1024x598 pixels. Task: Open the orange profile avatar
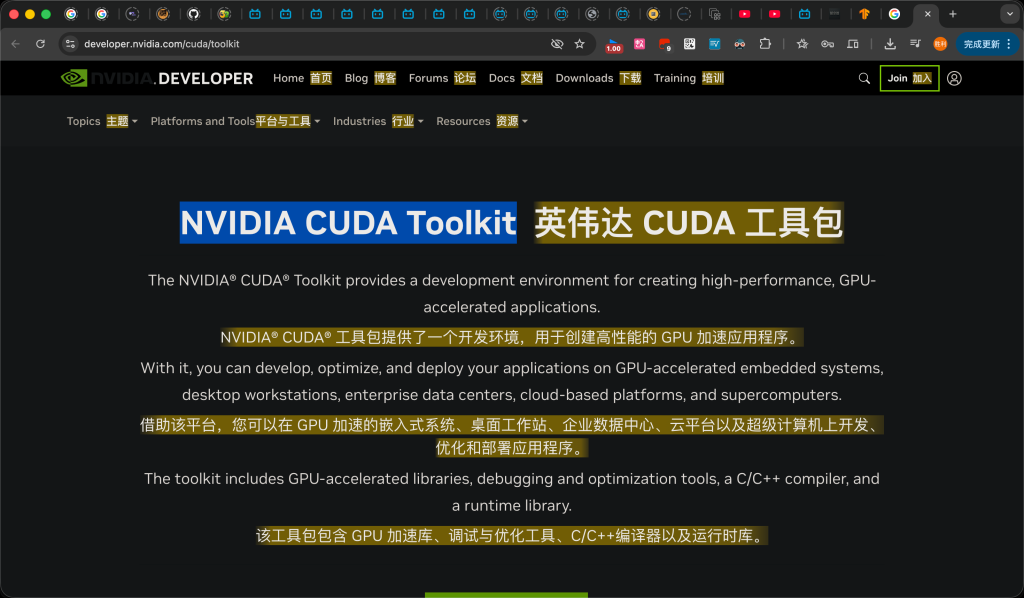(x=940, y=44)
